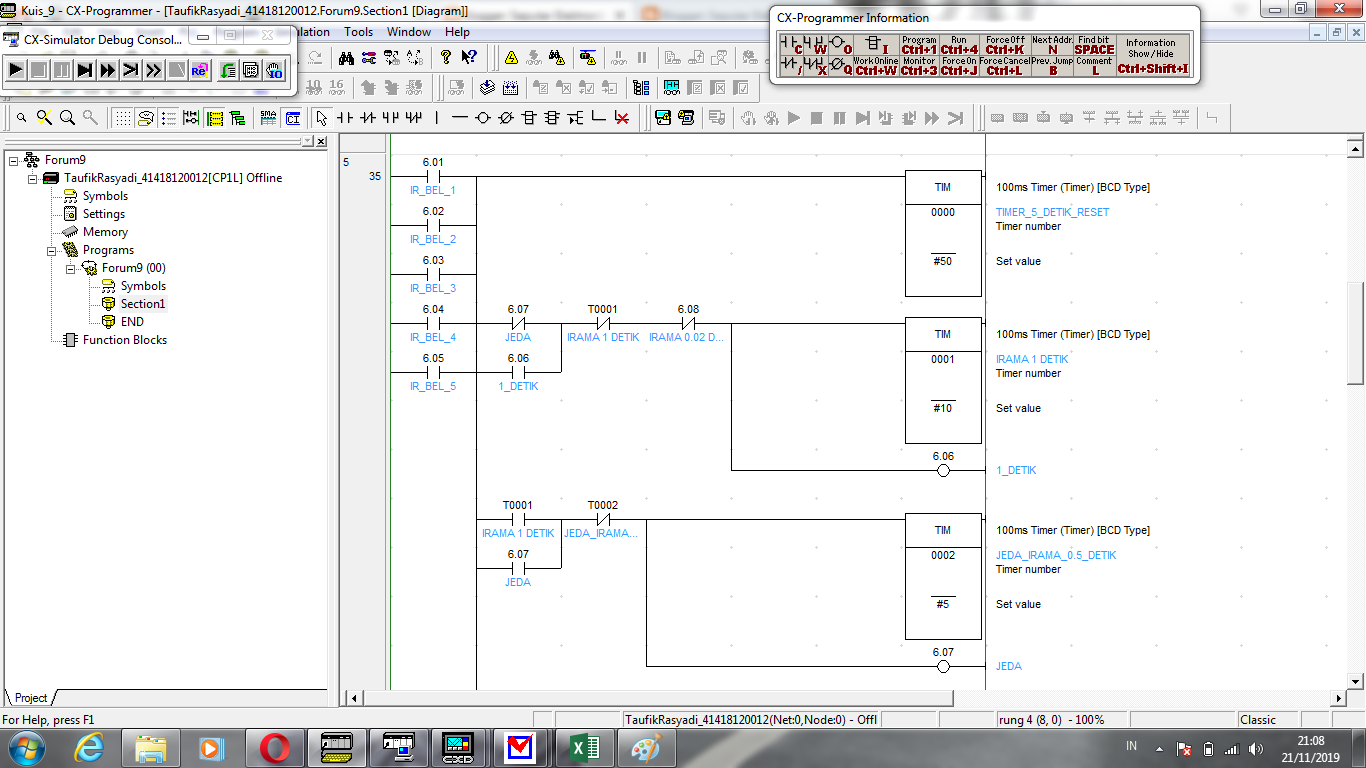Image resolution: width=1366 pixels, height=768 pixels.
Task: Click the Stop button on the CX-Simulator console
Action: 37,70
